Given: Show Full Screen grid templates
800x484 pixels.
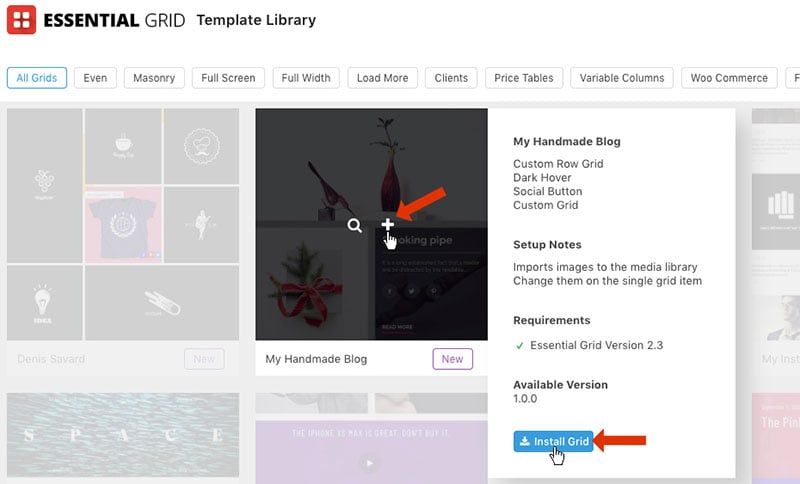Looking at the screenshot, I should click(x=228, y=78).
